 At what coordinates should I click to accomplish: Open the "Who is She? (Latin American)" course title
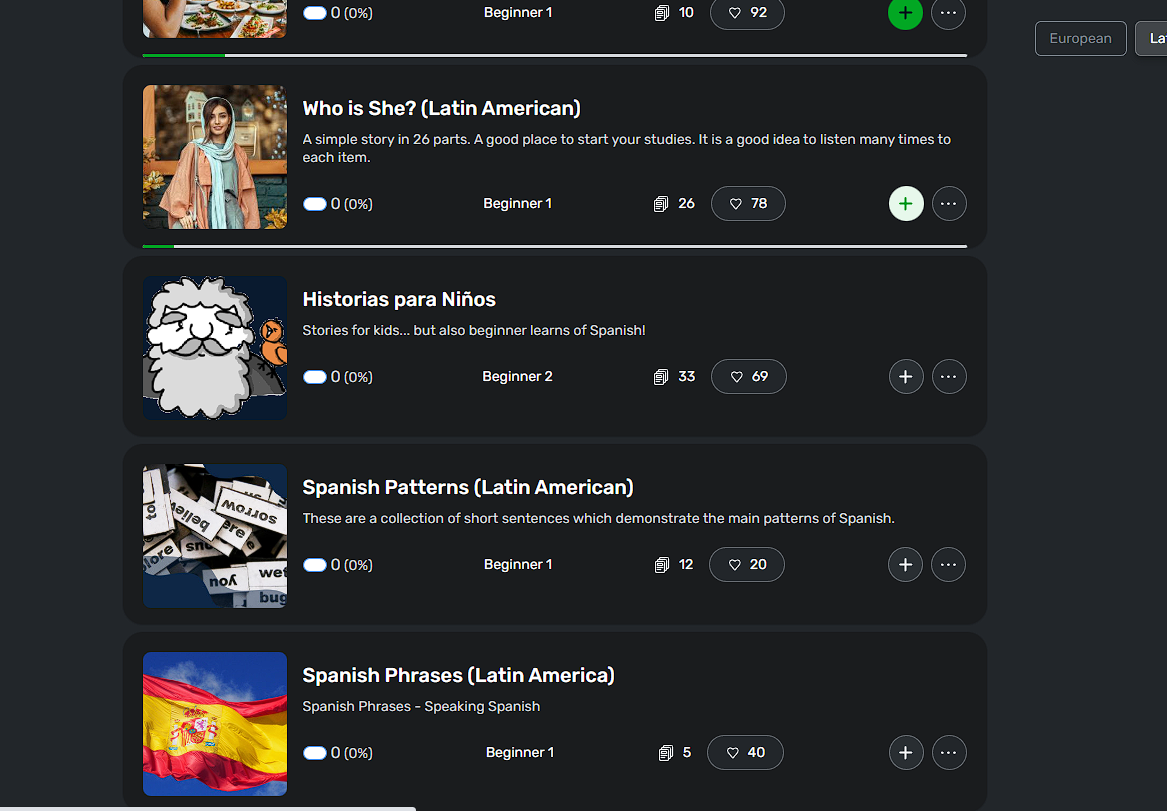(441, 109)
